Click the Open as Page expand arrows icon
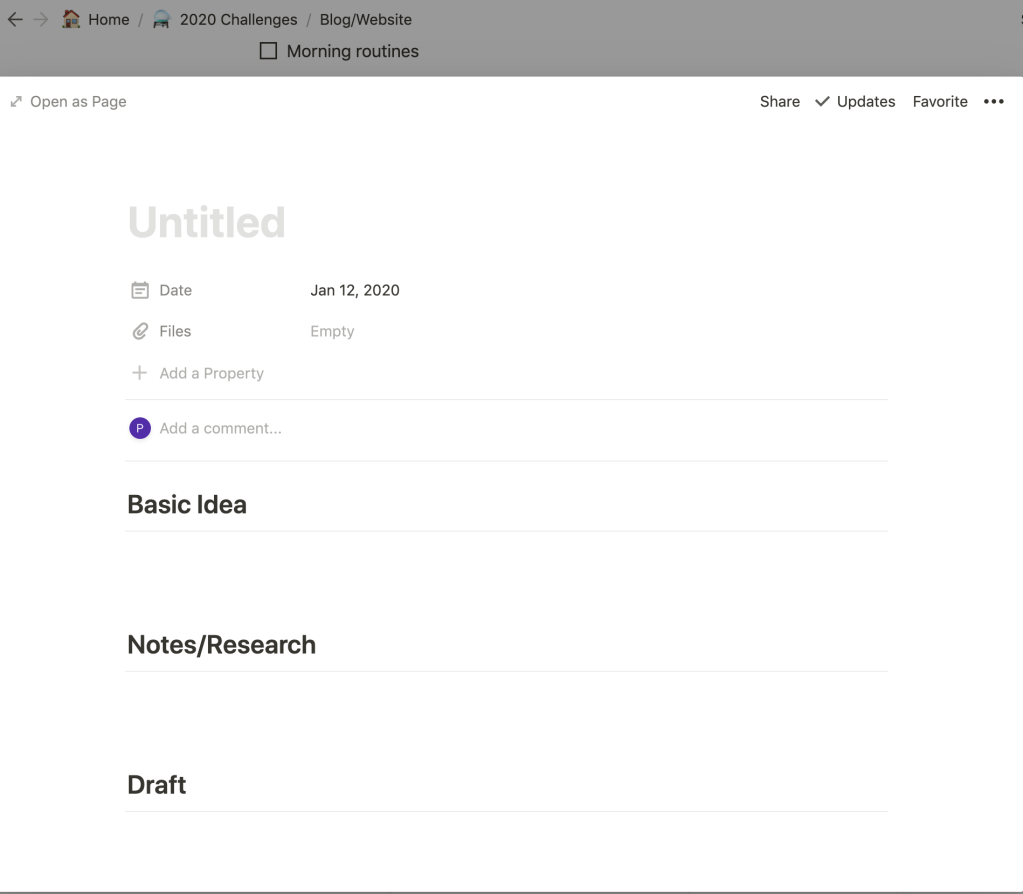 (16, 102)
